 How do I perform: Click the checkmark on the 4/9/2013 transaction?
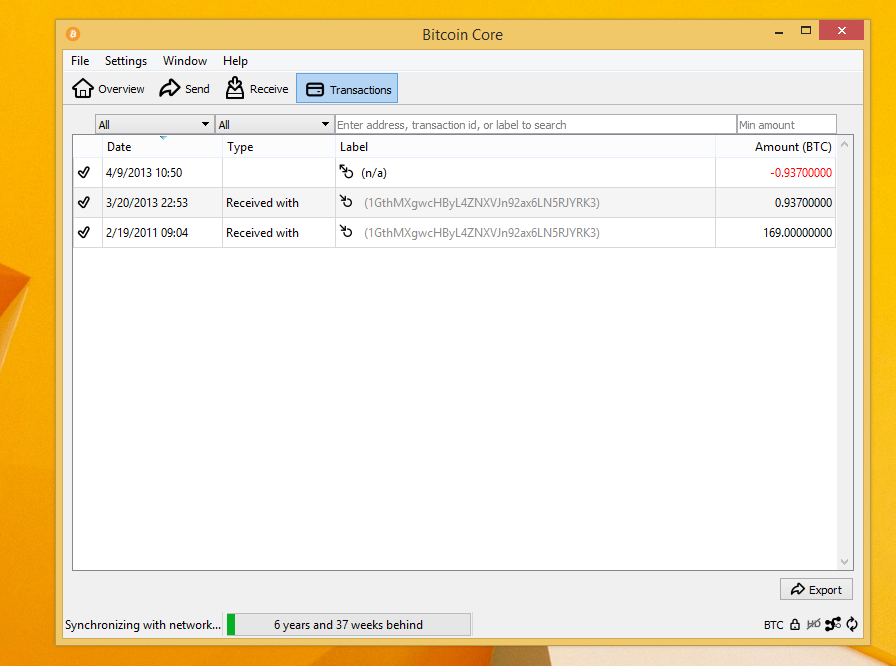point(86,172)
